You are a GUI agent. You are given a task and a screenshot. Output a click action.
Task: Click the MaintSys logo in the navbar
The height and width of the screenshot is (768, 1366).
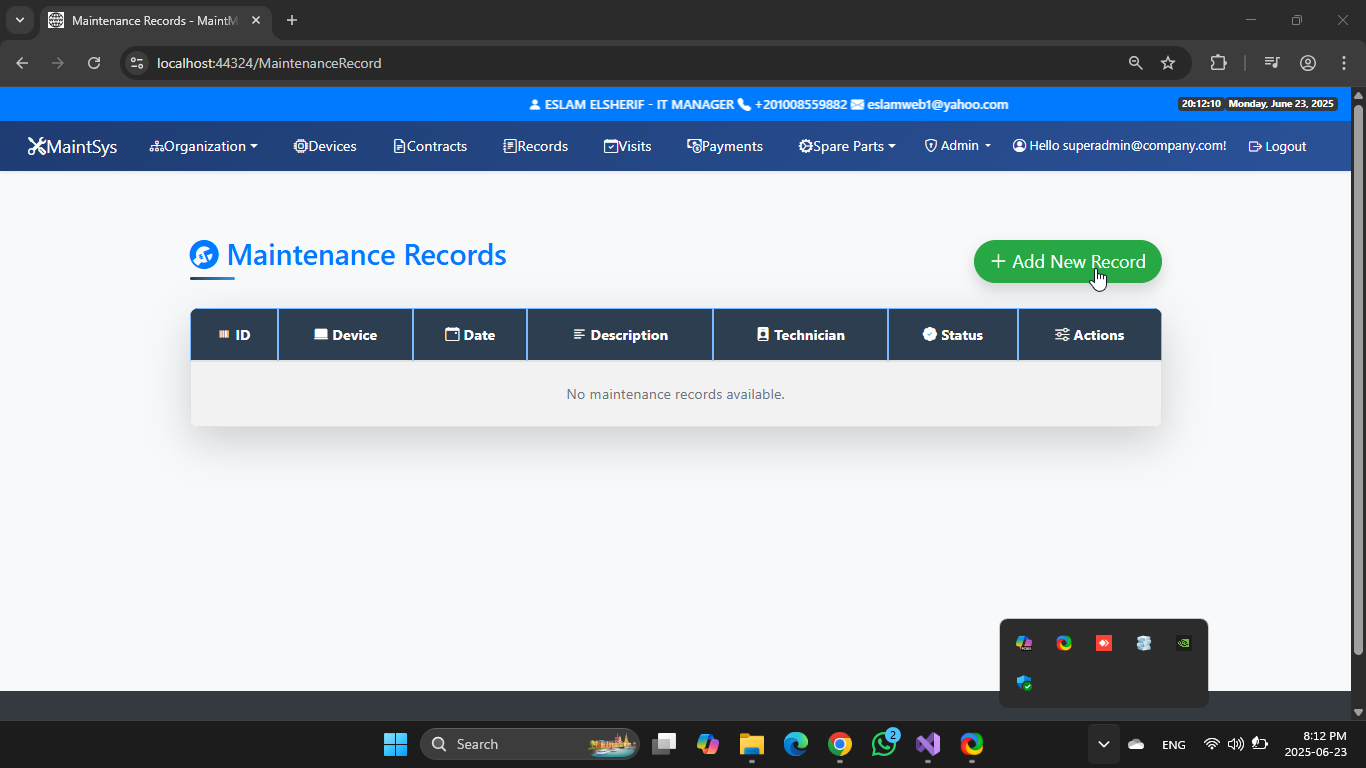tap(72, 146)
